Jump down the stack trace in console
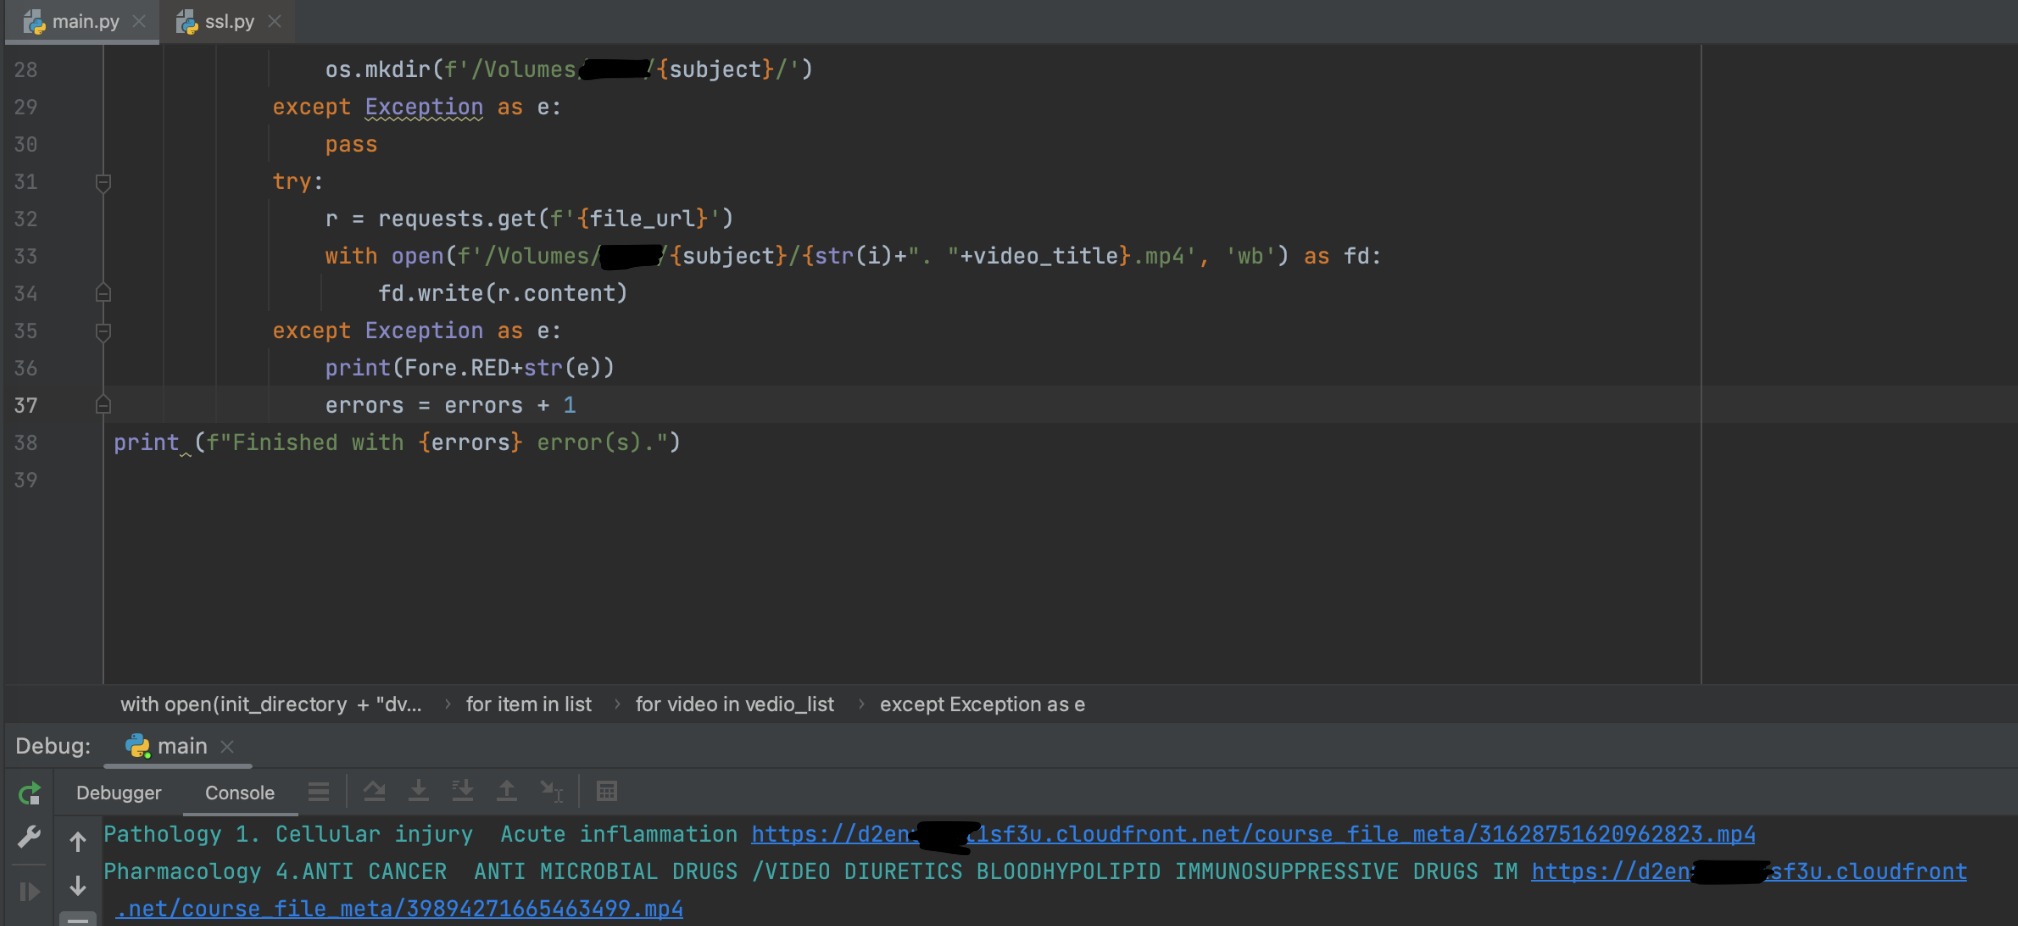This screenshot has width=2018, height=926. click(x=78, y=886)
